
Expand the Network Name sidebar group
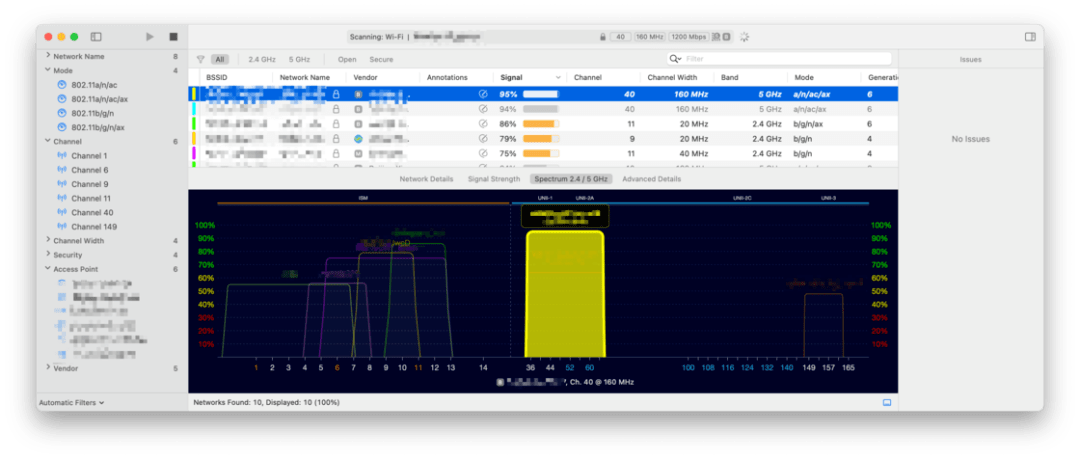click(47, 57)
